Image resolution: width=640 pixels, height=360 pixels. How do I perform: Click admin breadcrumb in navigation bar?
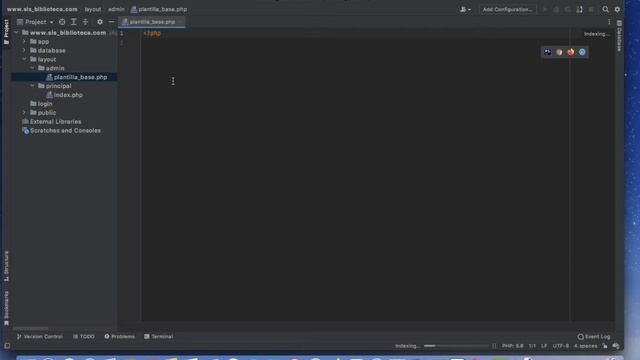116,9
